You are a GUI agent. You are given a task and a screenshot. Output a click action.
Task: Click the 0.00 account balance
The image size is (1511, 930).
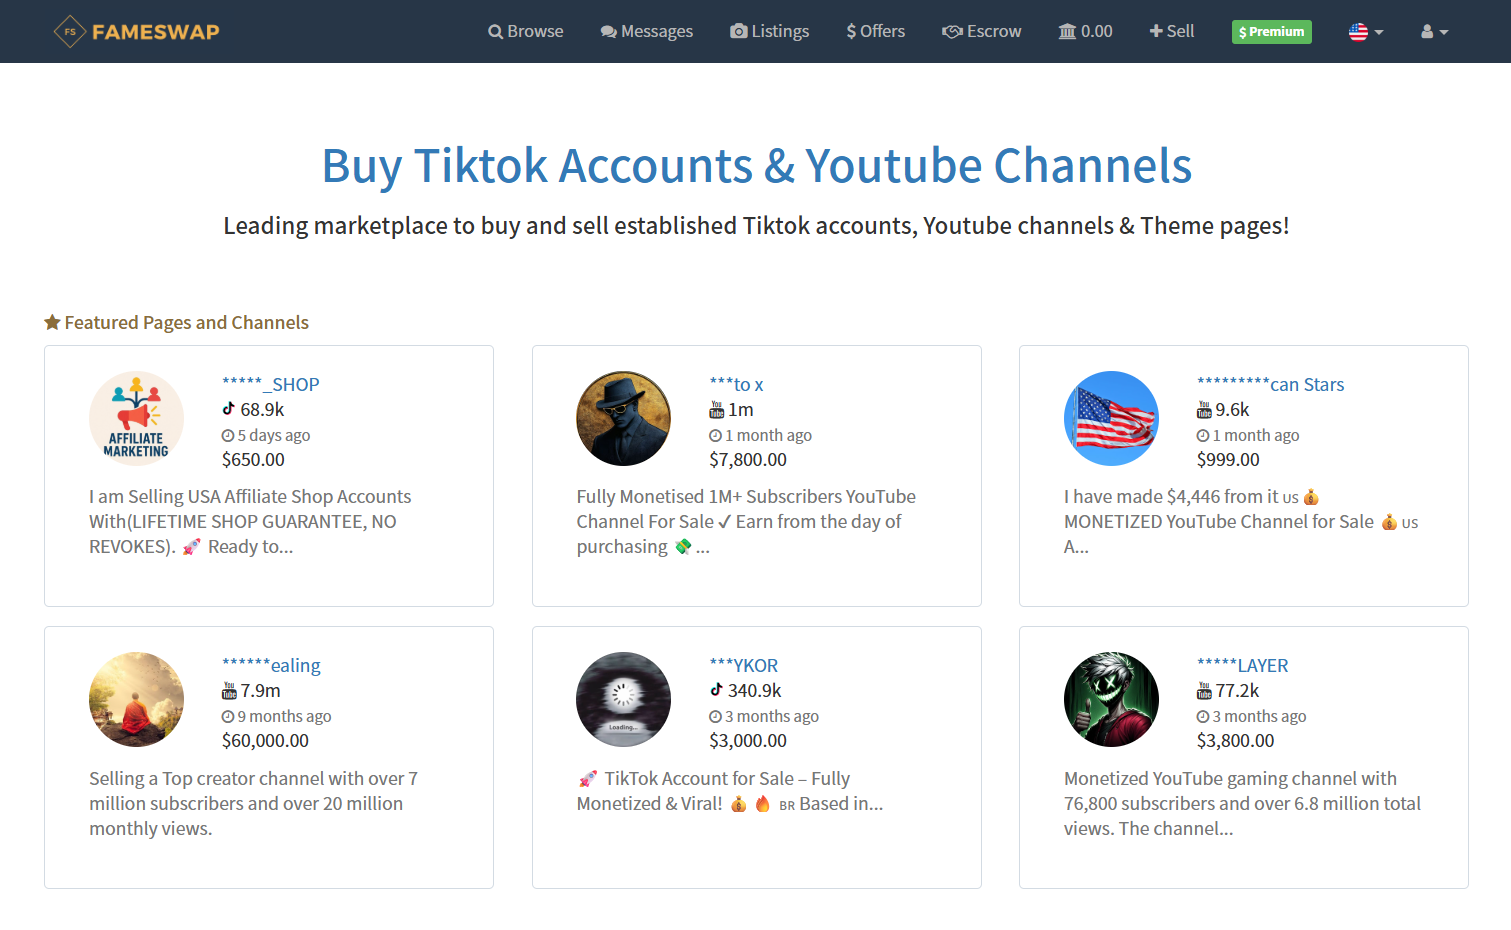(x=1086, y=32)
